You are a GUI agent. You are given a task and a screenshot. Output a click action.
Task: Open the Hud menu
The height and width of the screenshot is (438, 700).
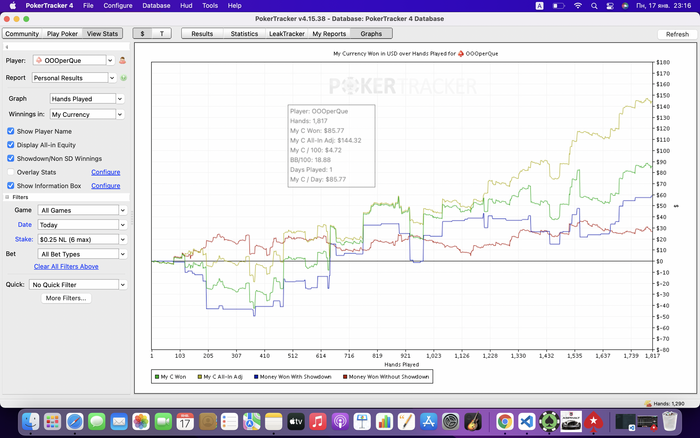(186, 6)
